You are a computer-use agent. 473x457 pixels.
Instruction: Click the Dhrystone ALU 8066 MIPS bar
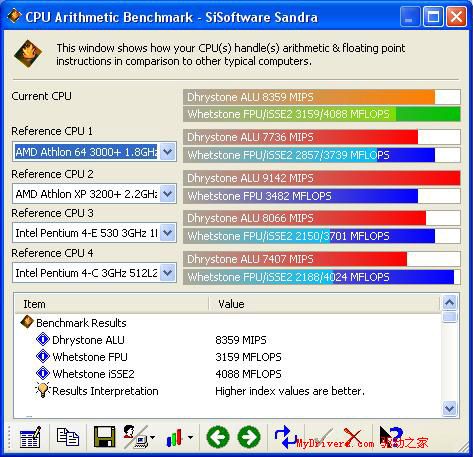tap(322, 218)
